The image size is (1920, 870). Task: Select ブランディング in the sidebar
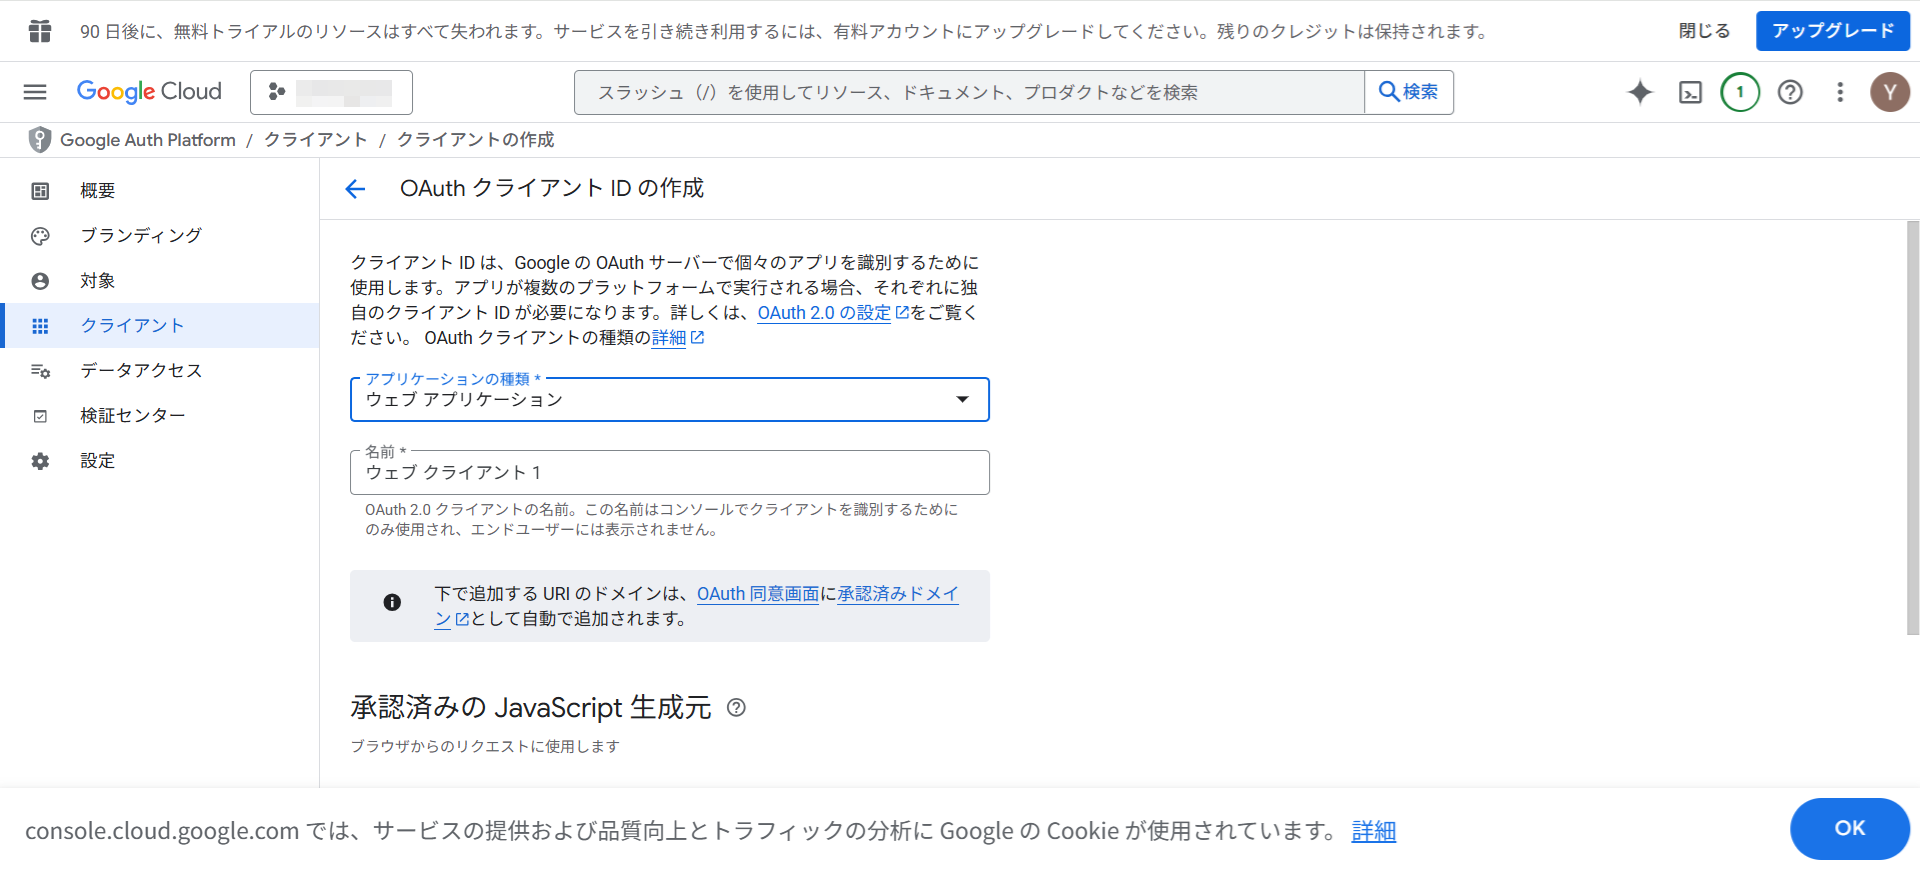pyautogui.click(x=141, y=235)
